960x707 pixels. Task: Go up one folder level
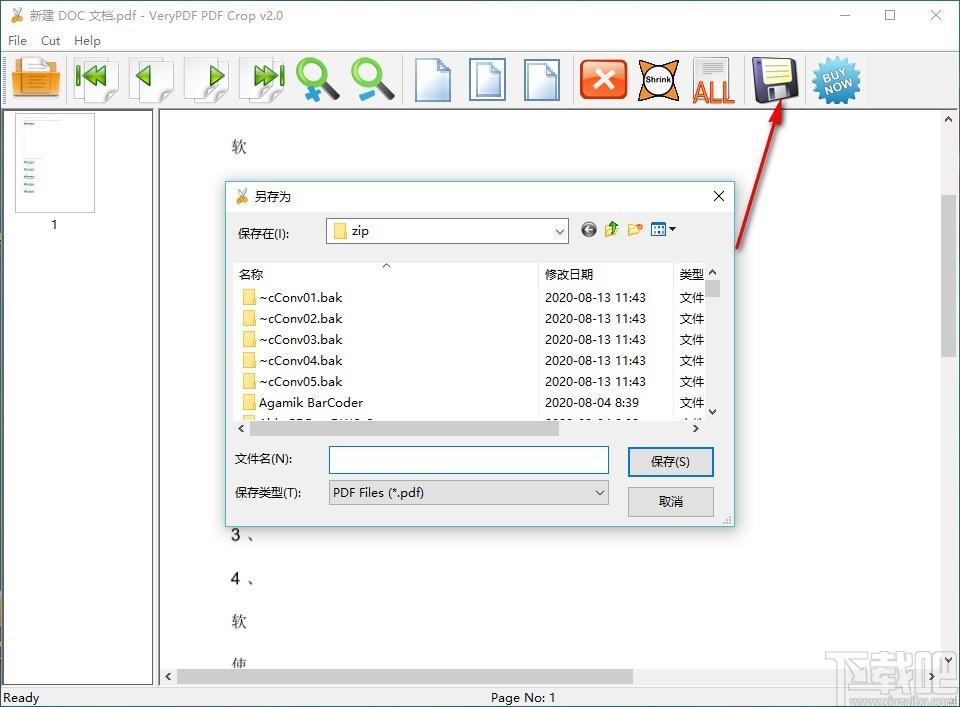612,230
